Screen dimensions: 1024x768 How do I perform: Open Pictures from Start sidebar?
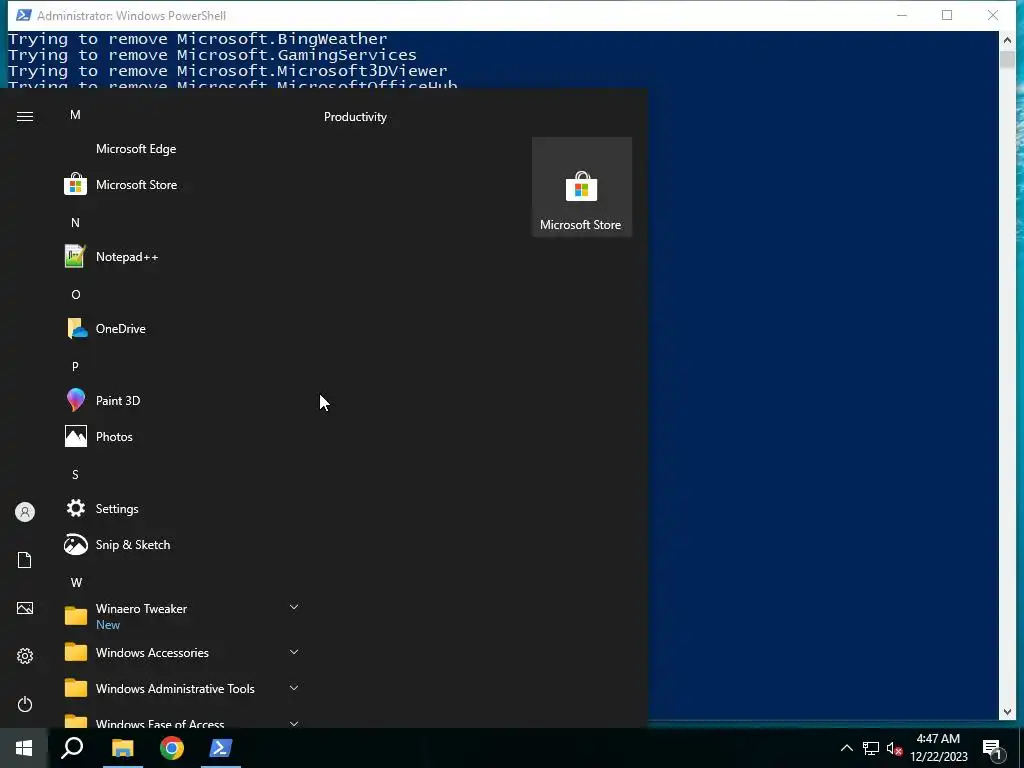[x=25, y=608]
